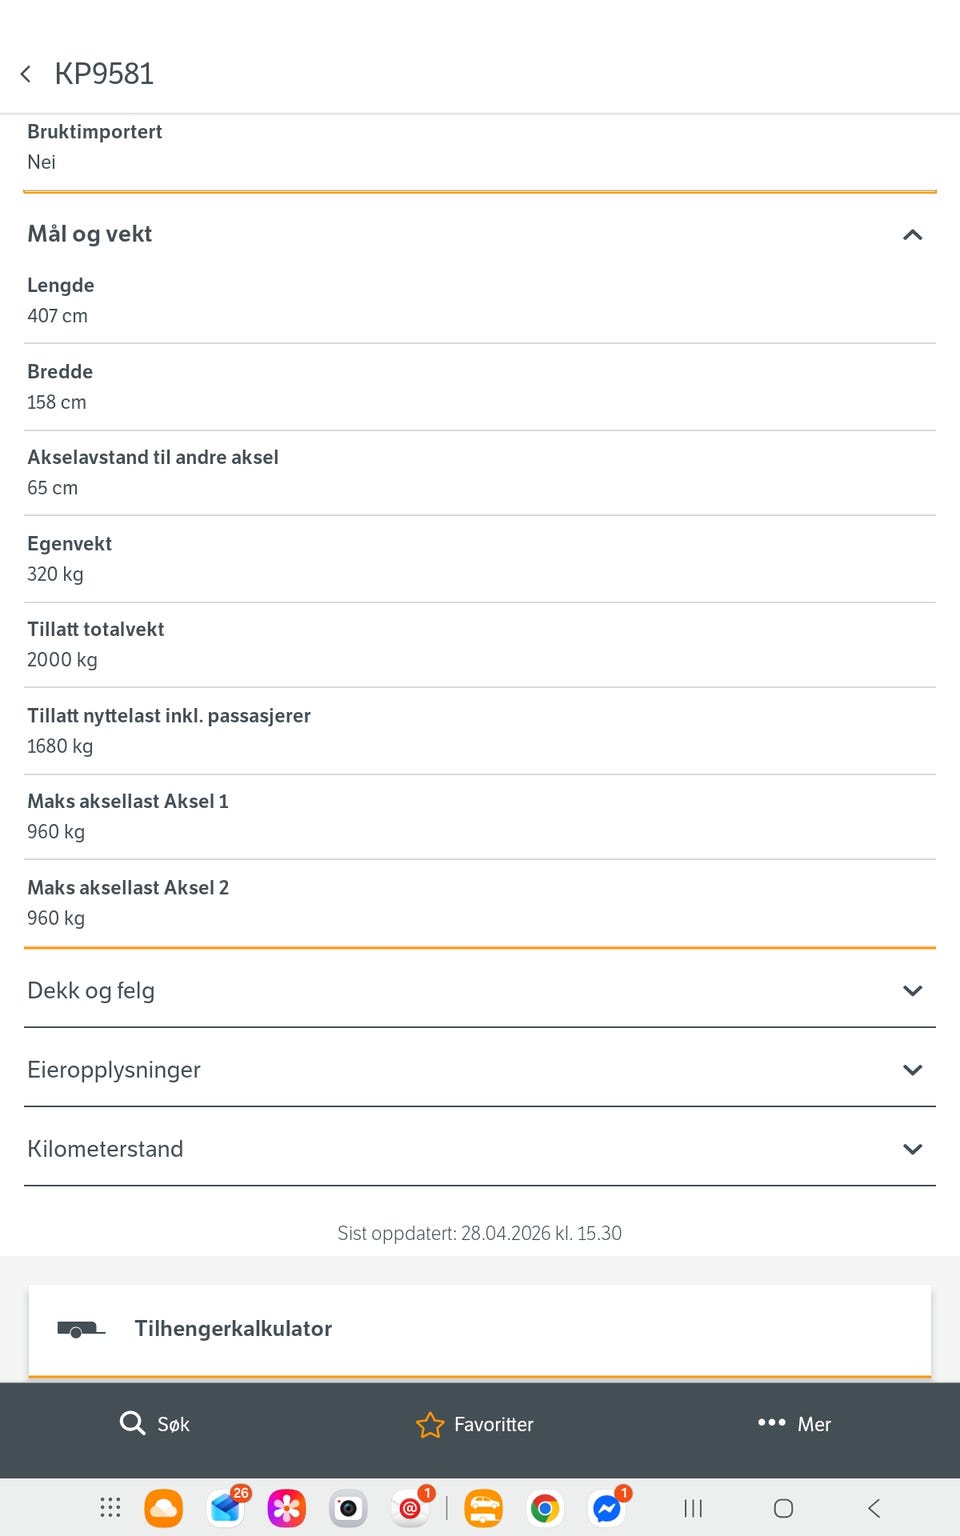Launch the orange cloud app

[164, 1508]
